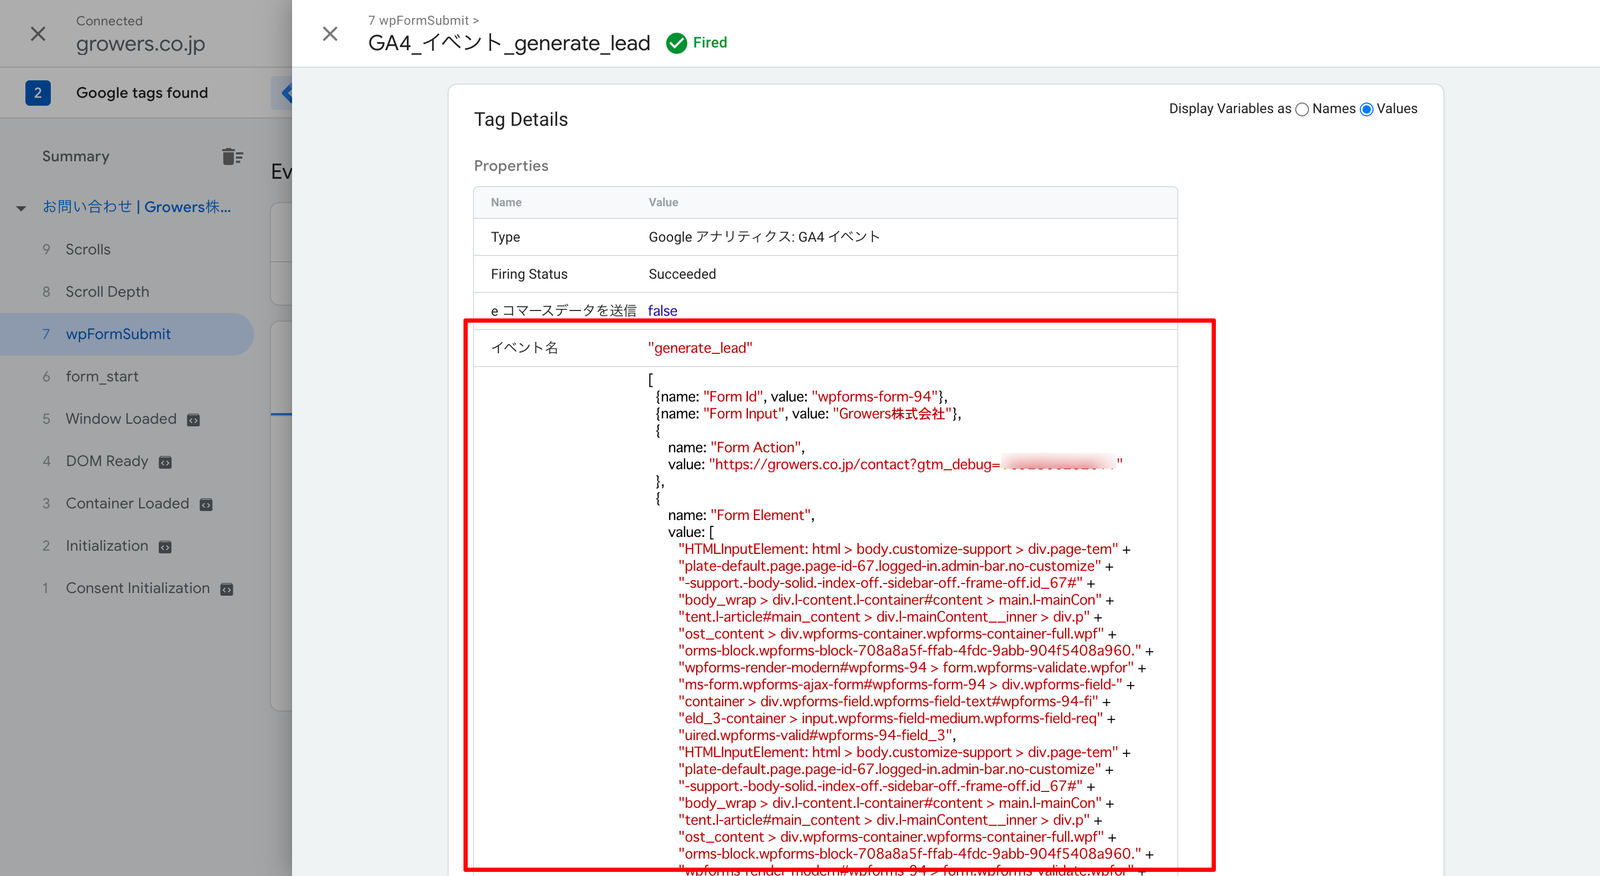
Task: Select the Names display option
Action: click(x=1302, y=110)
